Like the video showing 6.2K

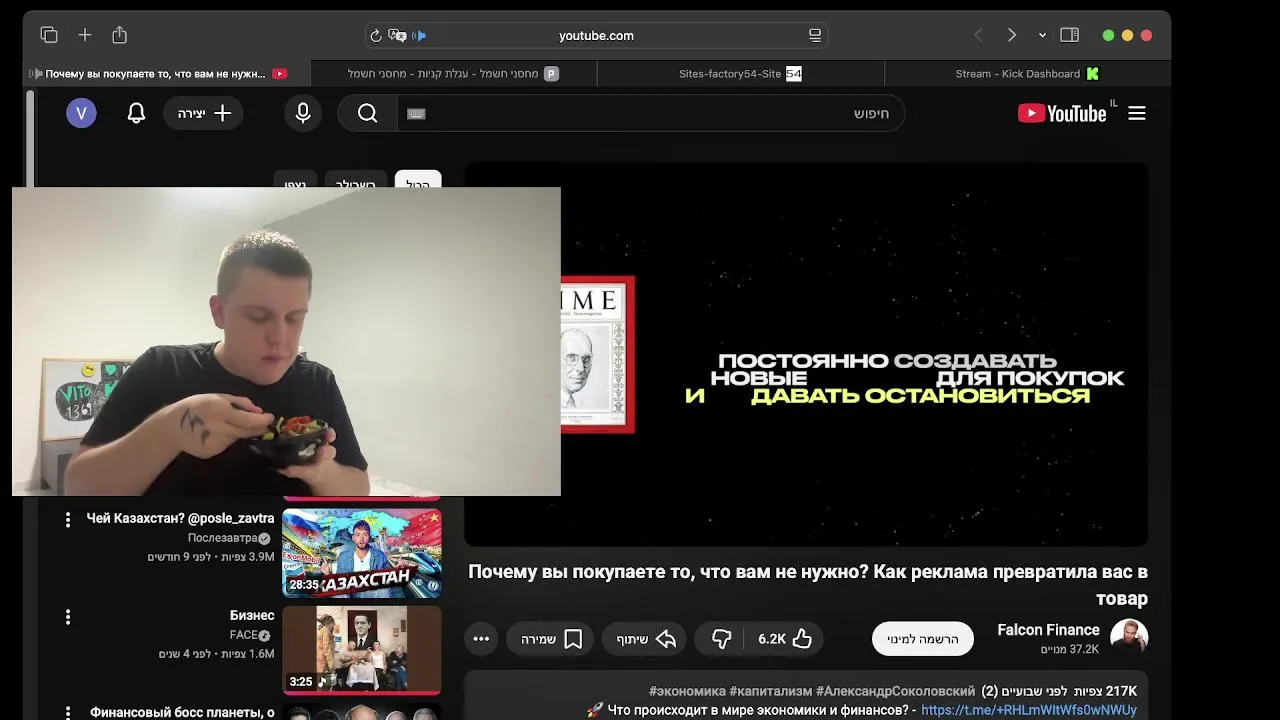point(785,639)
